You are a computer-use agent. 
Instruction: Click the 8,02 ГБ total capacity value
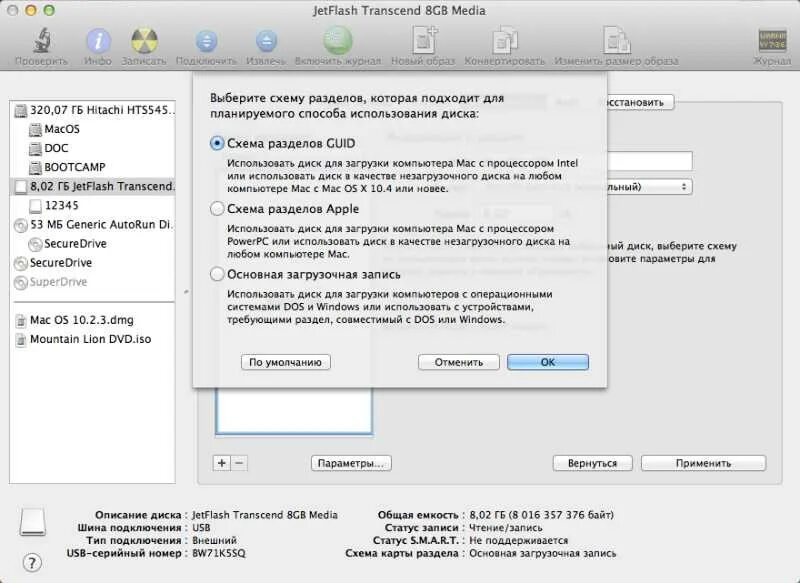click(541, 515)
